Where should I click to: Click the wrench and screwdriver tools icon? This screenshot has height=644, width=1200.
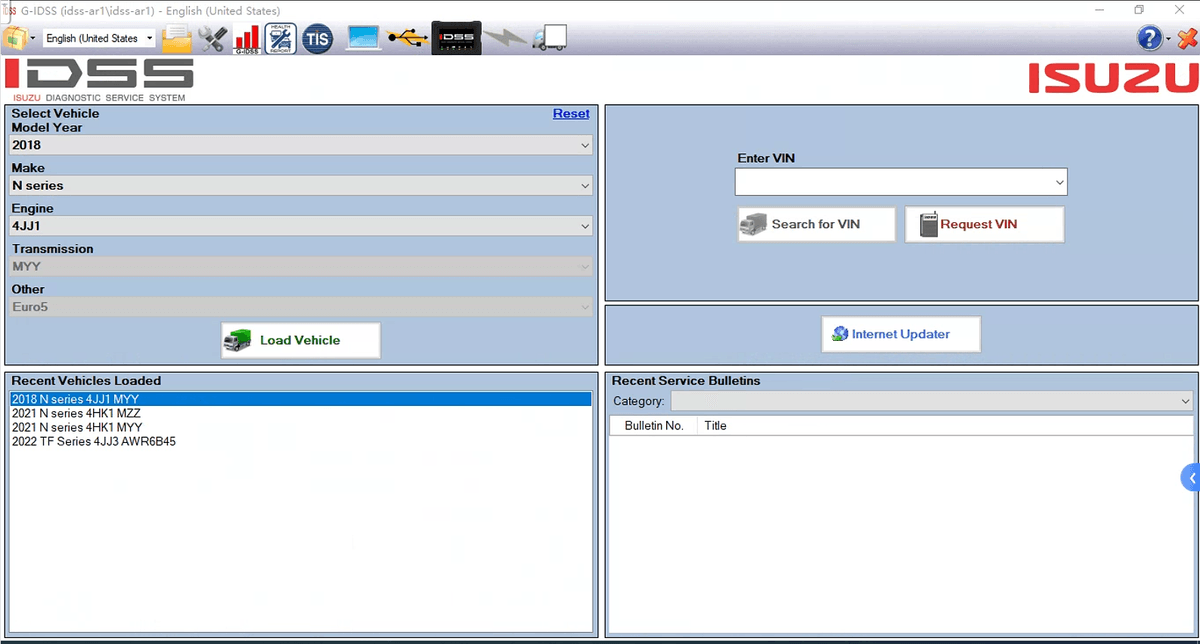point(213,38)
